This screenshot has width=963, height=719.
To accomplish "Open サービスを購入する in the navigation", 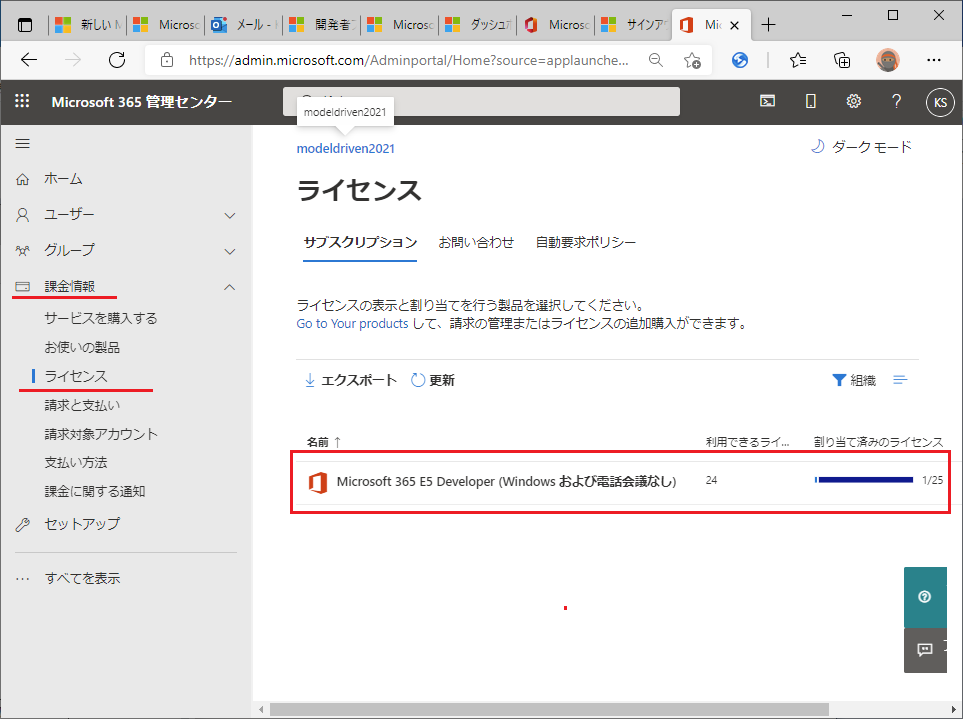I will [101, 318].
